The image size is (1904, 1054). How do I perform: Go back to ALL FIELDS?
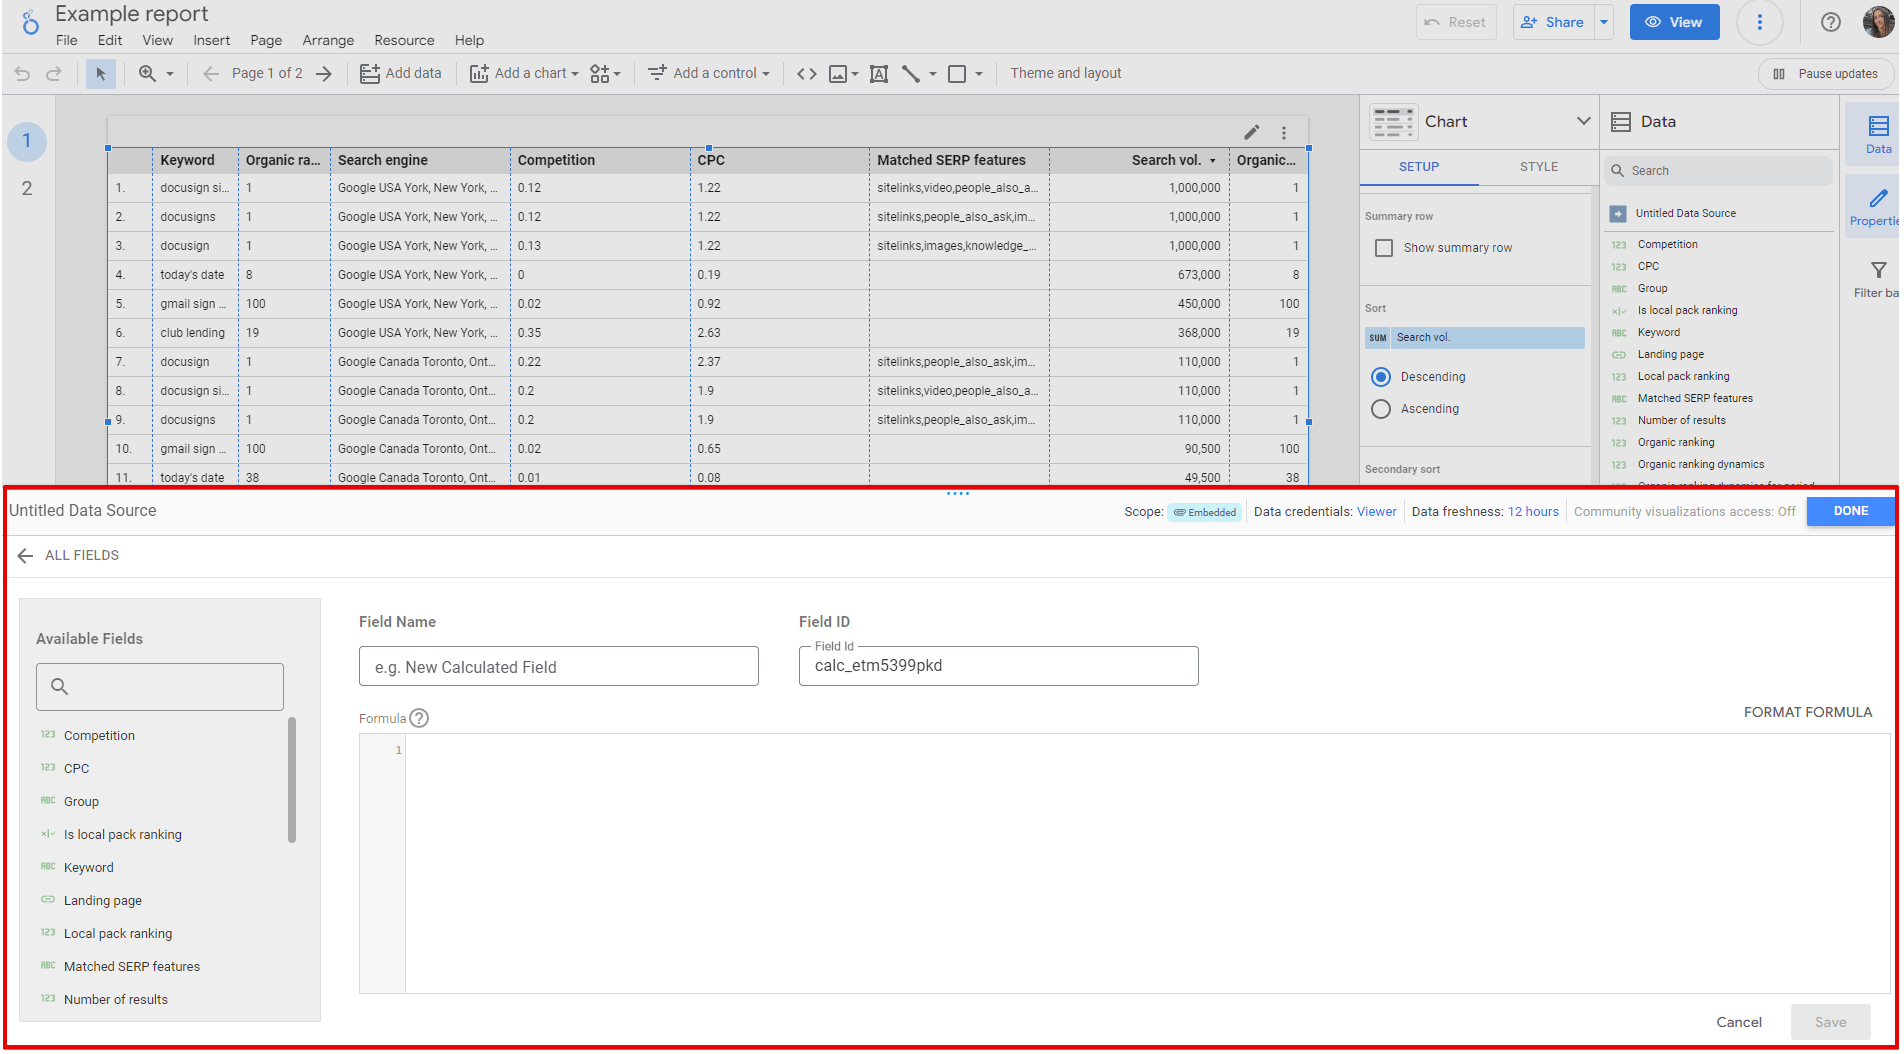pyautogui.click(x=68, y=555)
